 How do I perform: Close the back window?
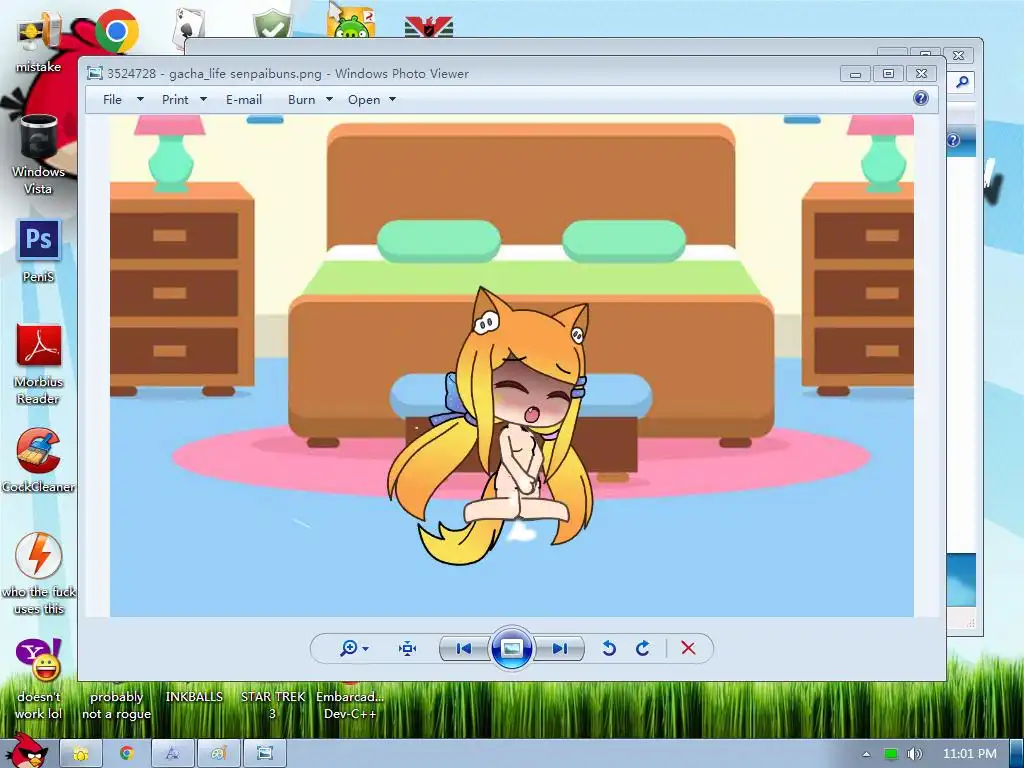pyautogui.click(x=958, y=56)
